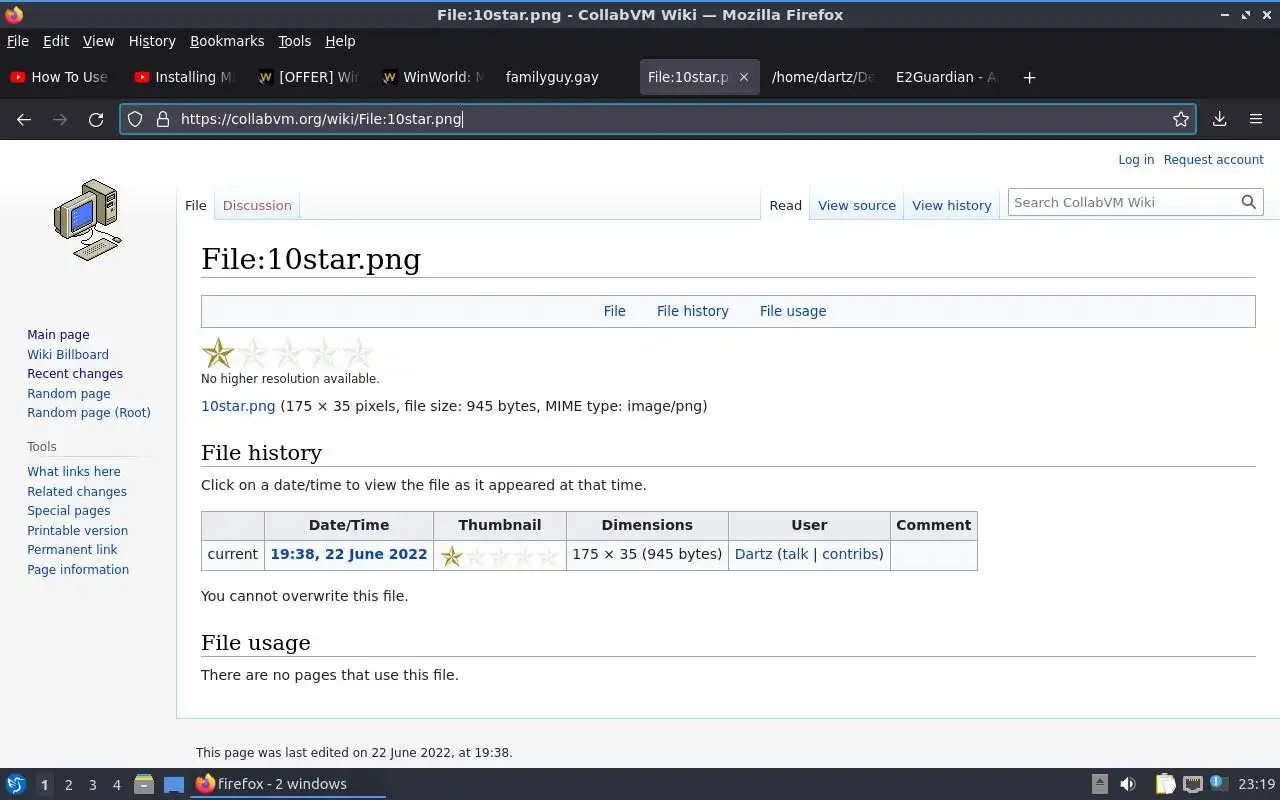Open the Page information link

click(78, 570)
